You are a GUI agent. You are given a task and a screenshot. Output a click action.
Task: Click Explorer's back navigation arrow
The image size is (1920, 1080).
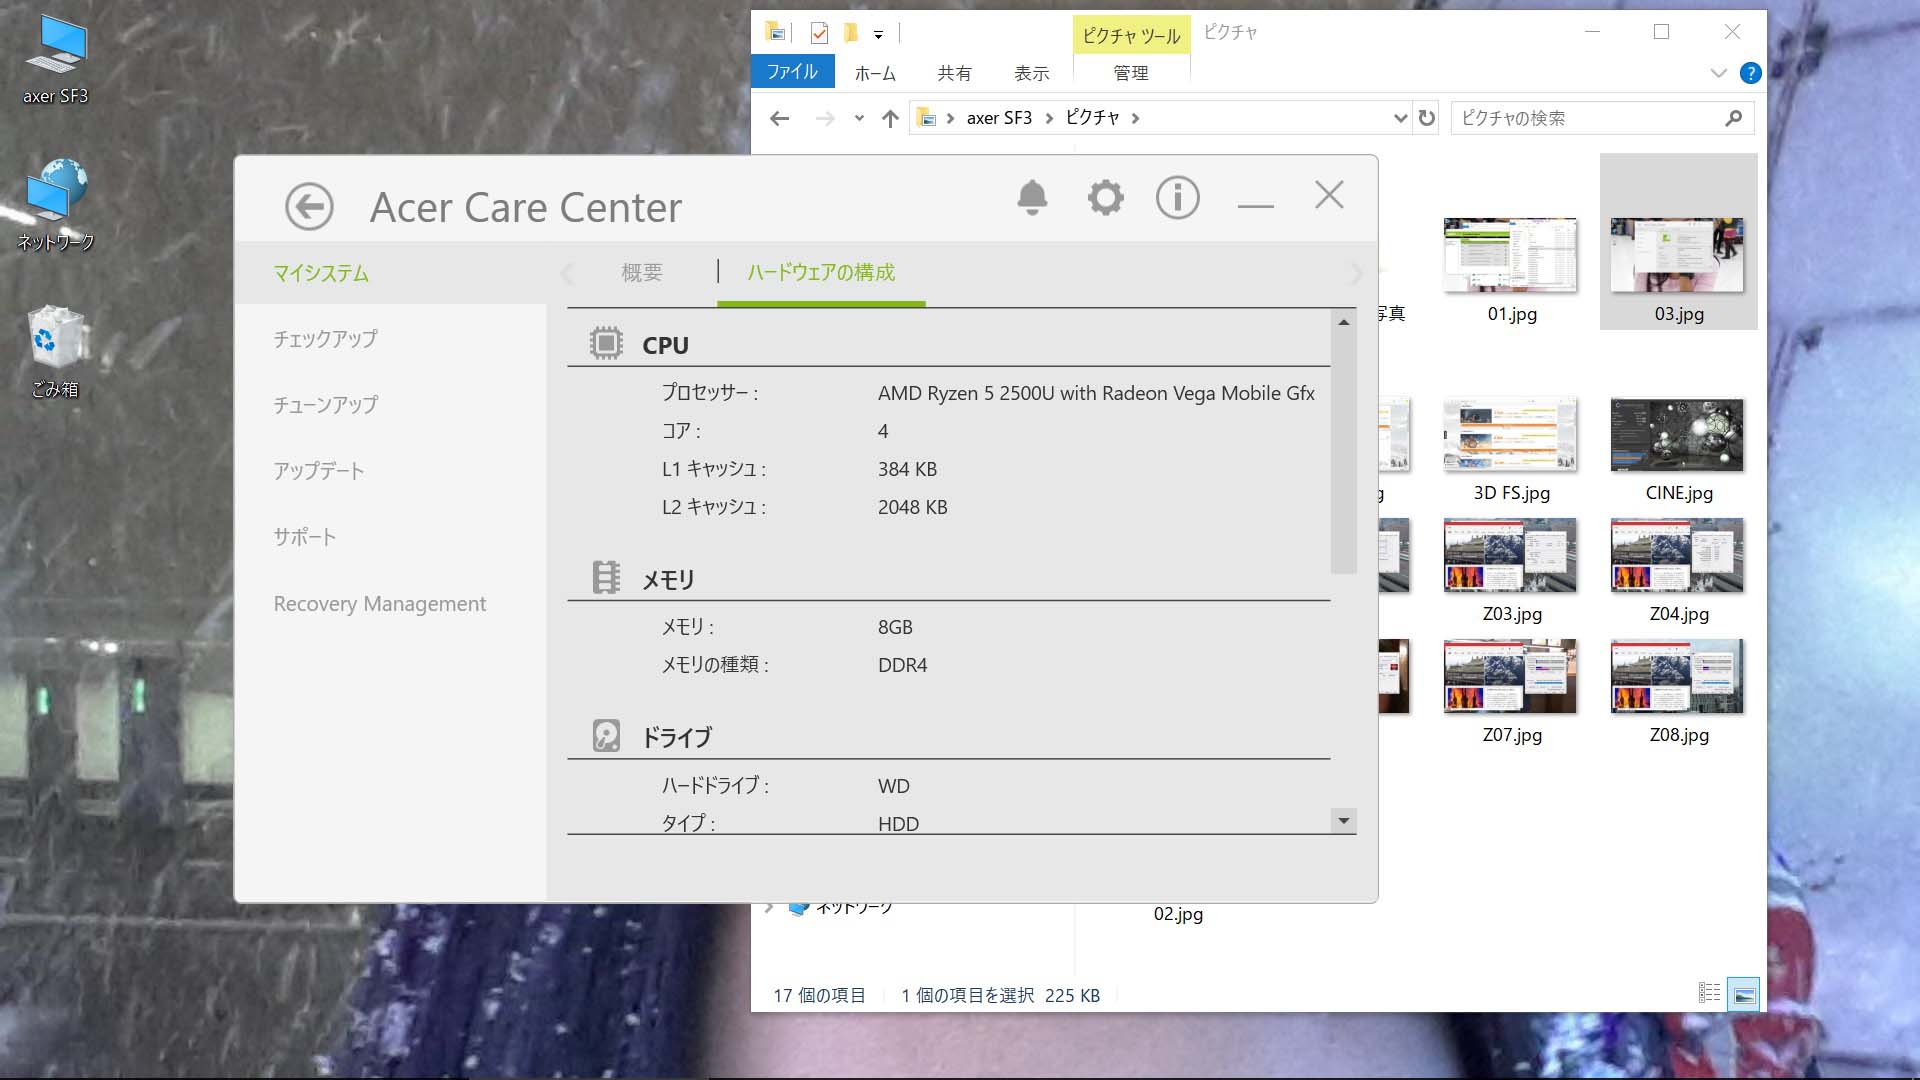point(780,118)
